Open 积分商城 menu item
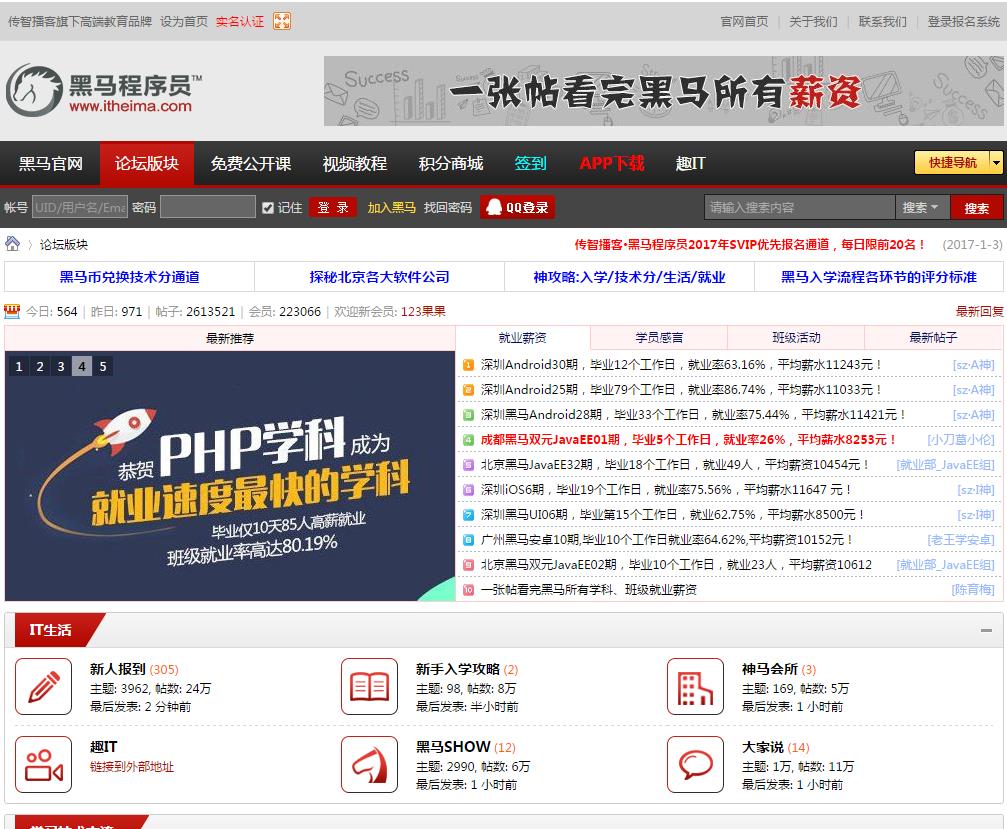1007x829 pixels. tap(451, 164)
